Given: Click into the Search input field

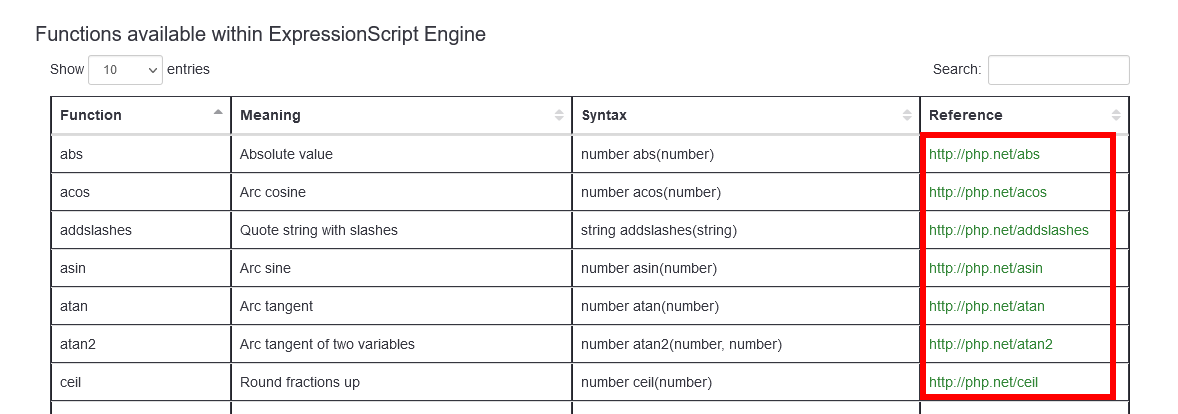Looking at the screenshot, I should coord(1058,70).
